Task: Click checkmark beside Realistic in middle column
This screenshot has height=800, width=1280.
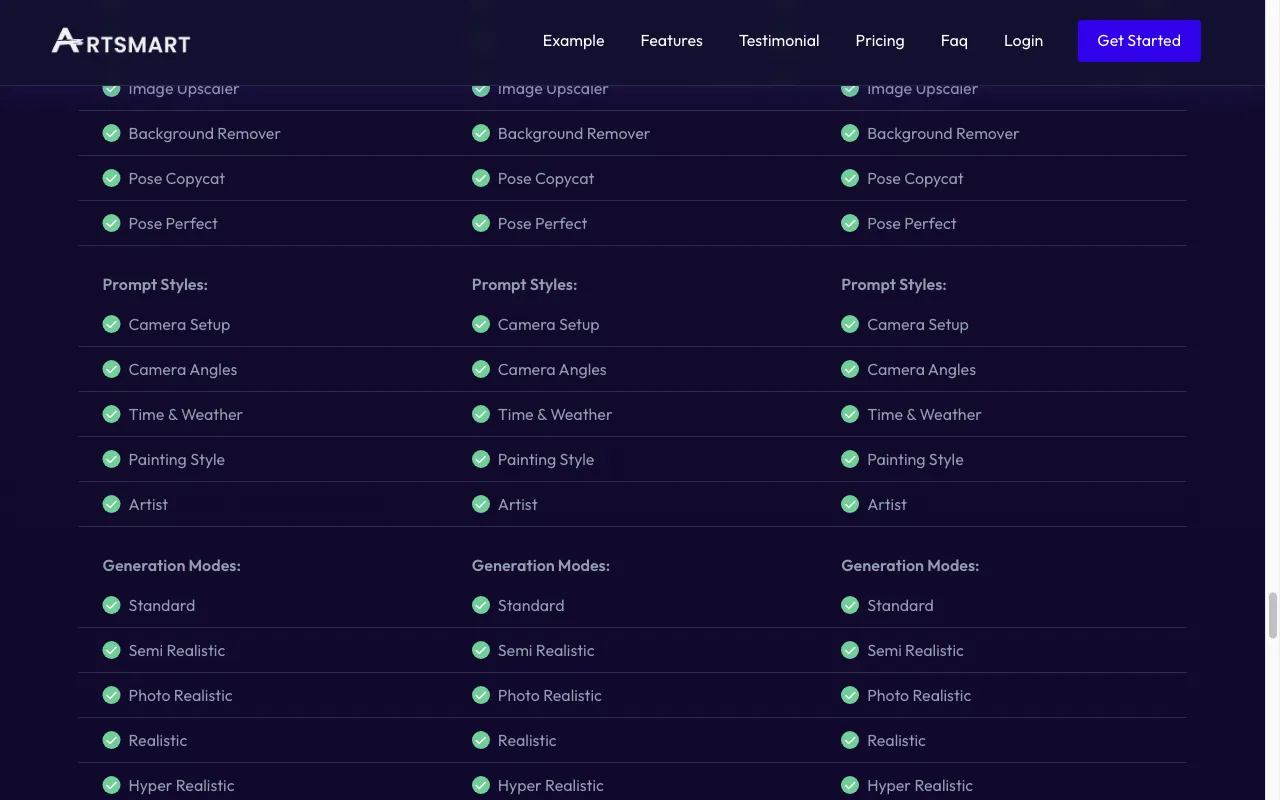Action: pos(481,740)
